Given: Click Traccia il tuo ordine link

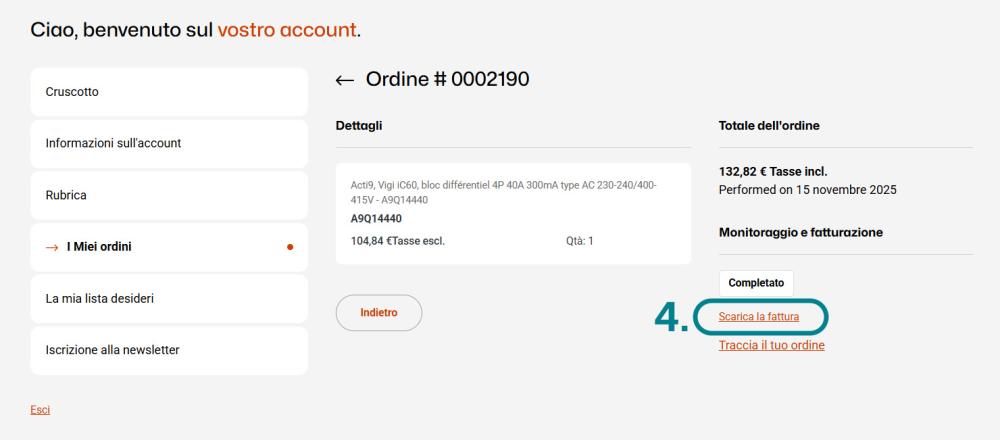Looking at the screenshot, I should click(x=771, y=345).
